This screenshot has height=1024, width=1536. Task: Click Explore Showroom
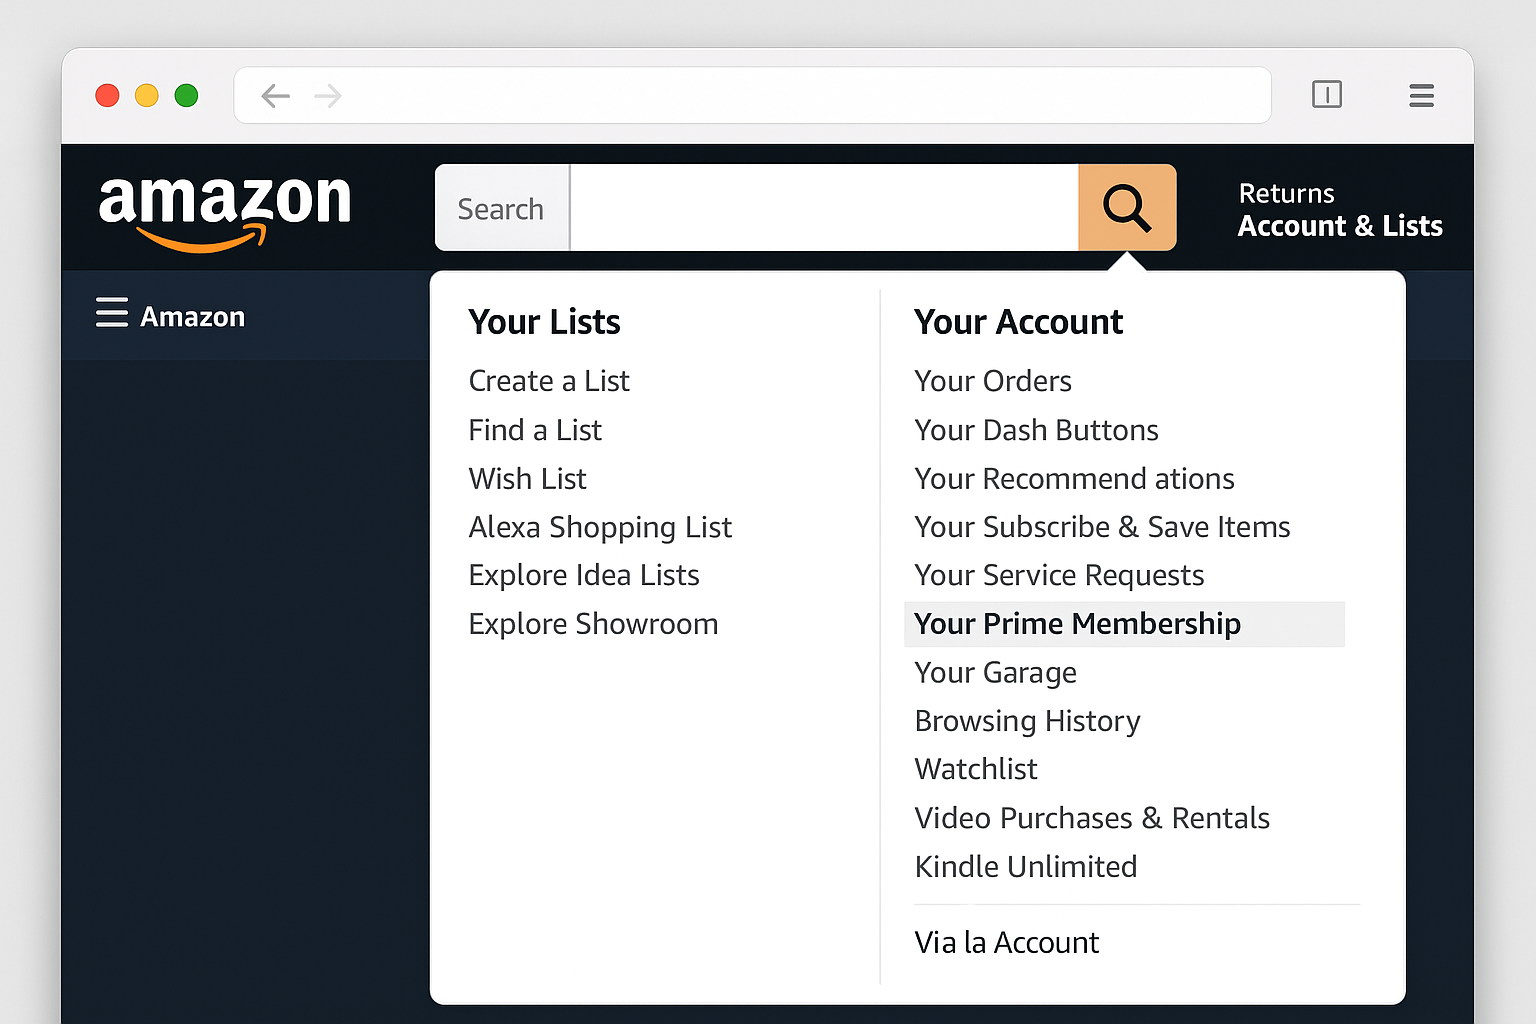(593, 623)
